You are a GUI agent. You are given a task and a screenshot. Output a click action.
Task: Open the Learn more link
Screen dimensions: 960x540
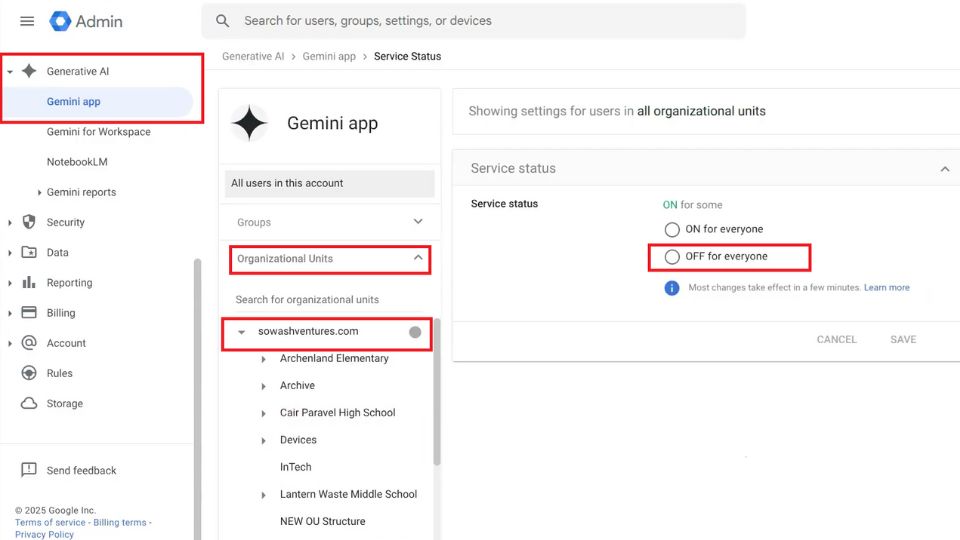click(886, 288)
